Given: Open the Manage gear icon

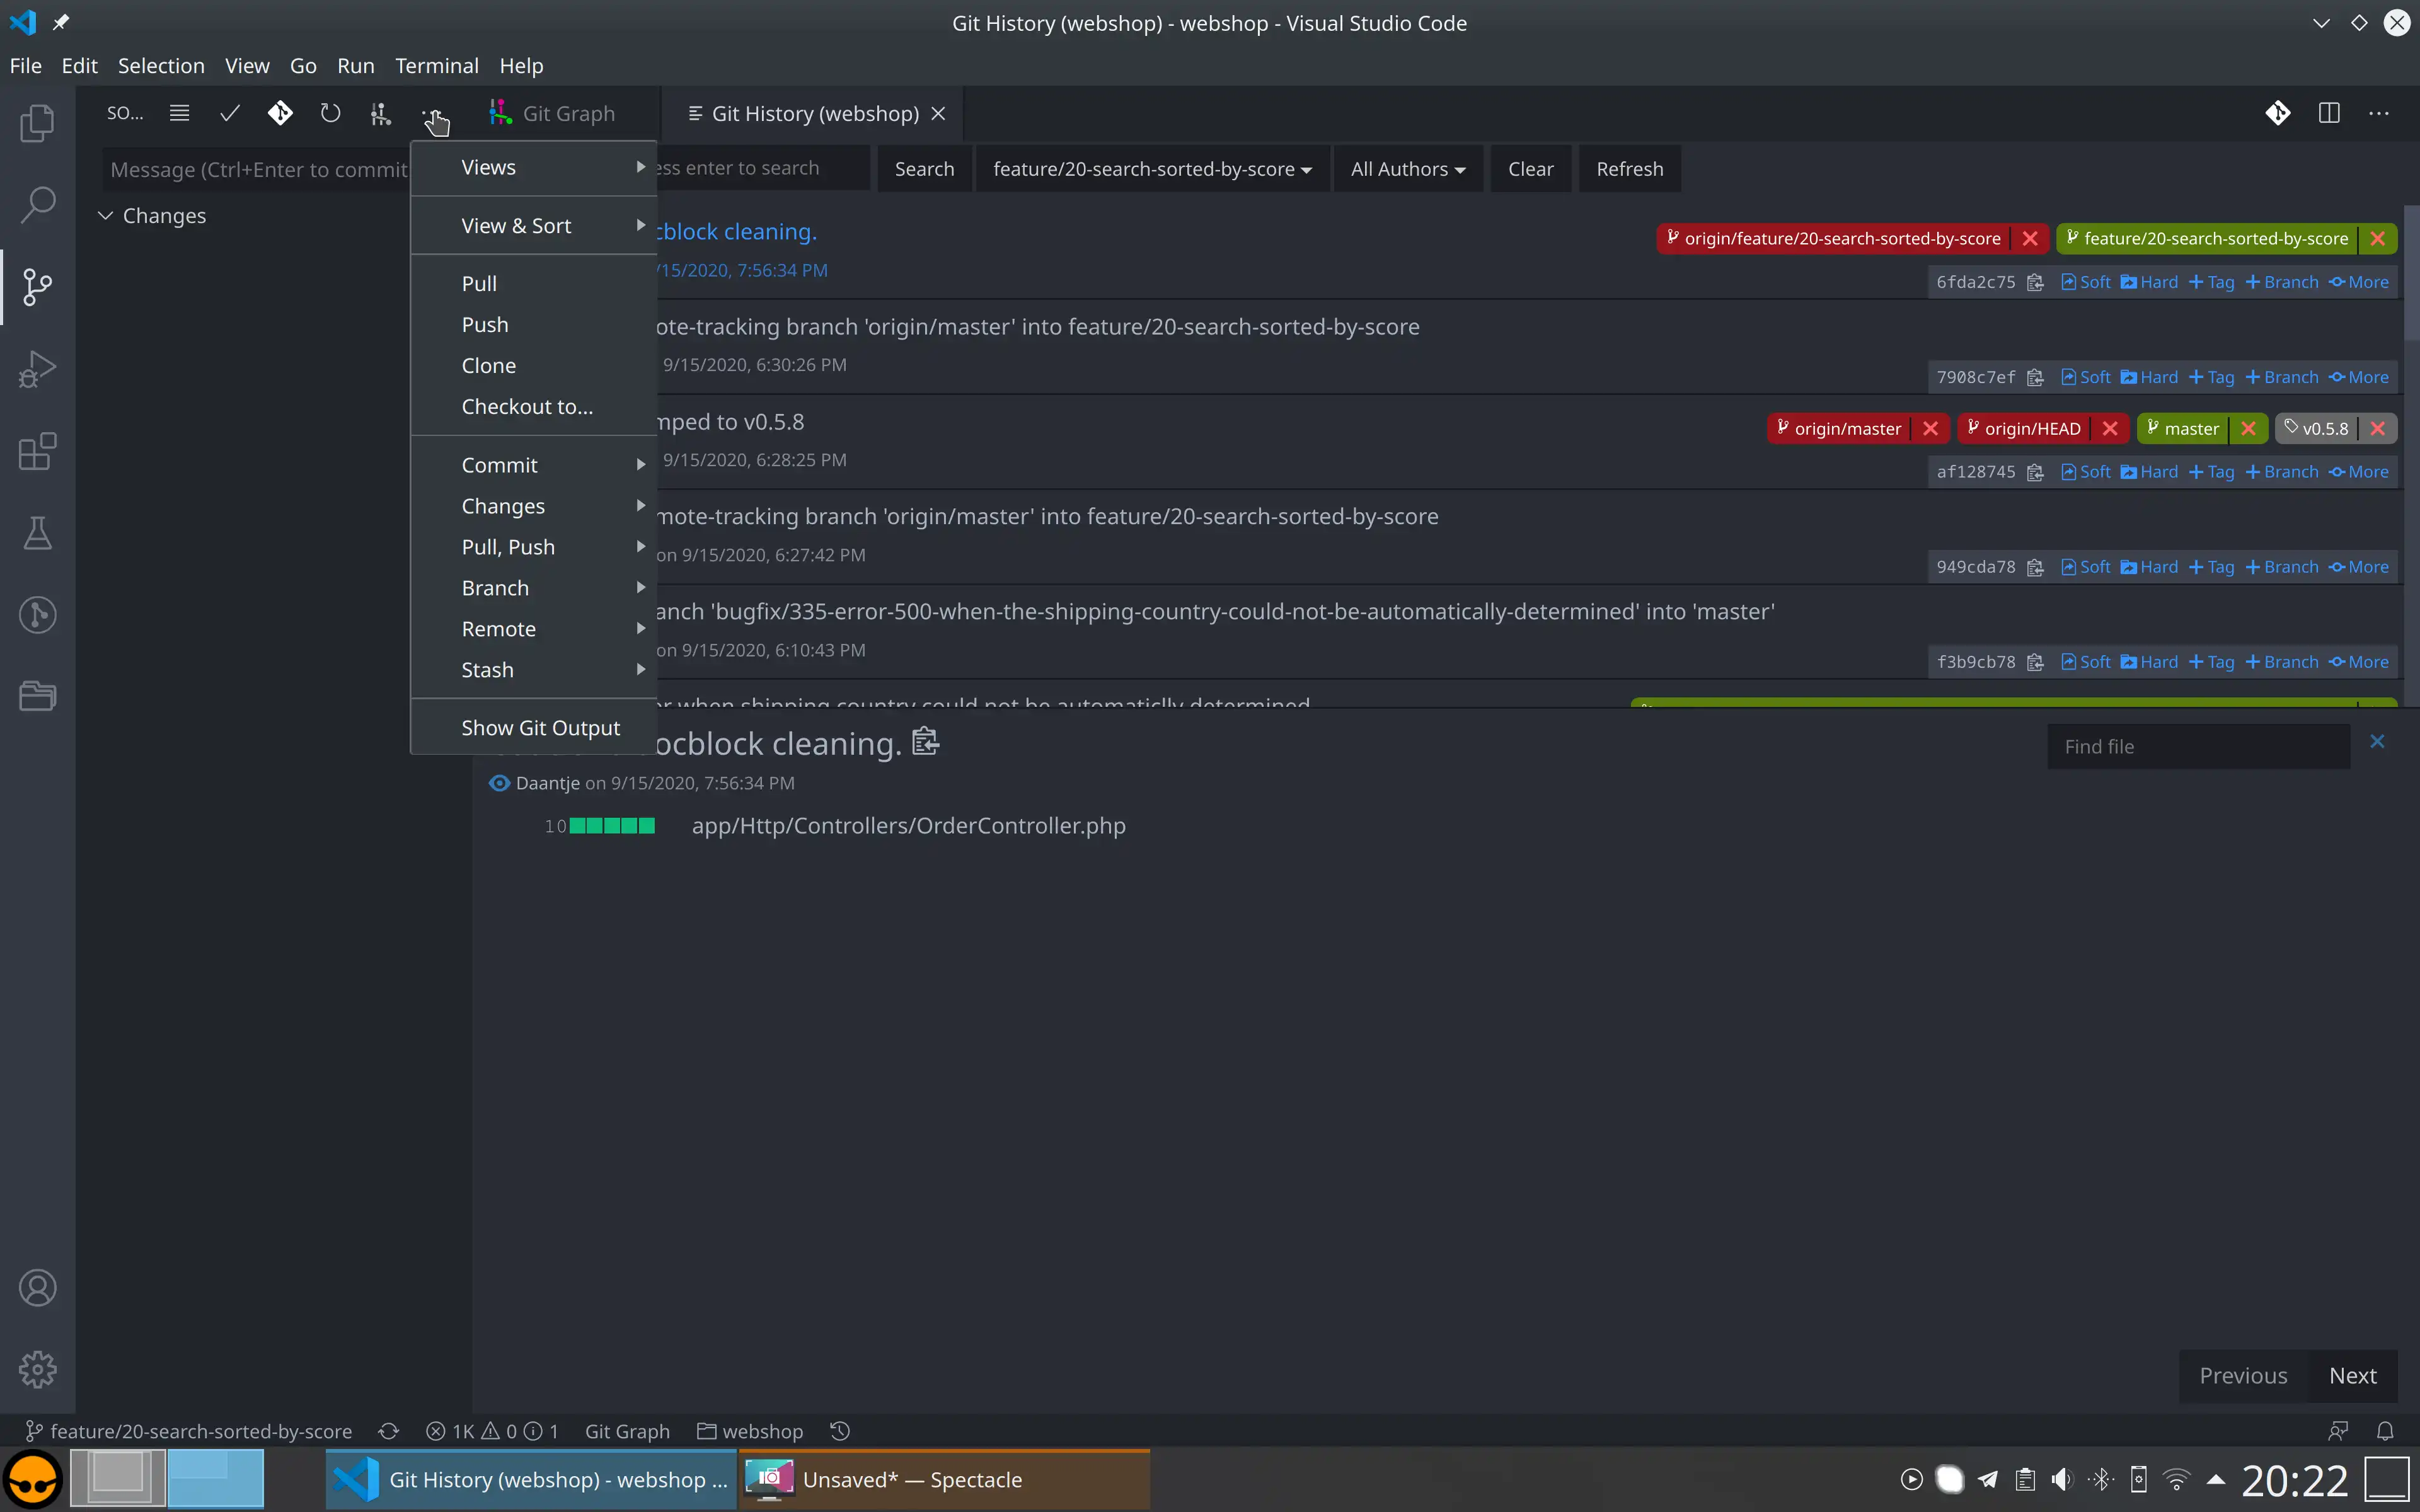Looking at the screenshot, I should pyautogui.click(x=37, y=1369).
